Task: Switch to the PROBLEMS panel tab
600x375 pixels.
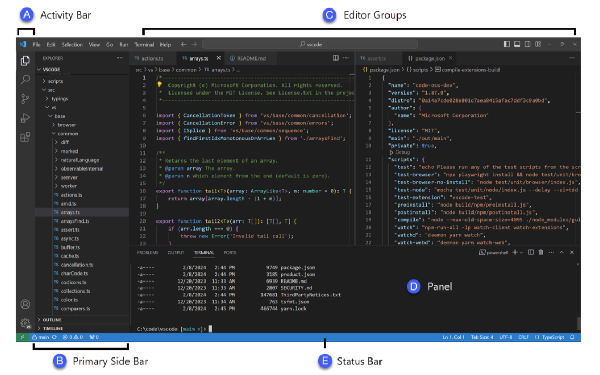Action: pyautogui.click(x=147, y=253)
